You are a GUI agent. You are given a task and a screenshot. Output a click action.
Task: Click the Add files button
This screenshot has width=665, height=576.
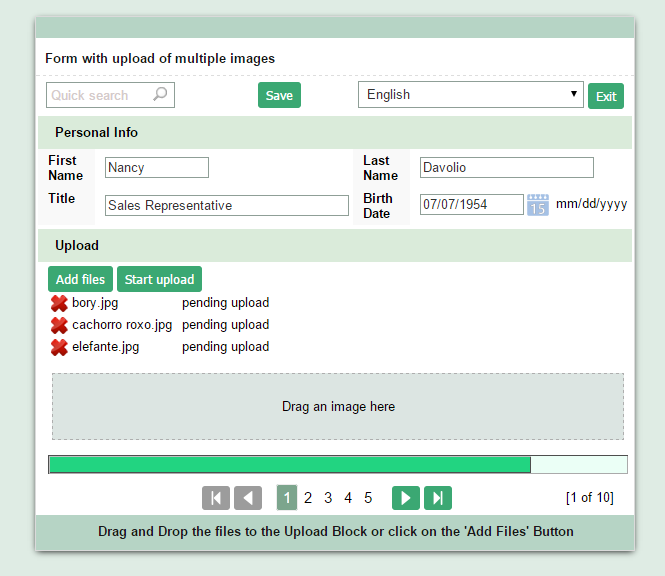tap(80, 279)
